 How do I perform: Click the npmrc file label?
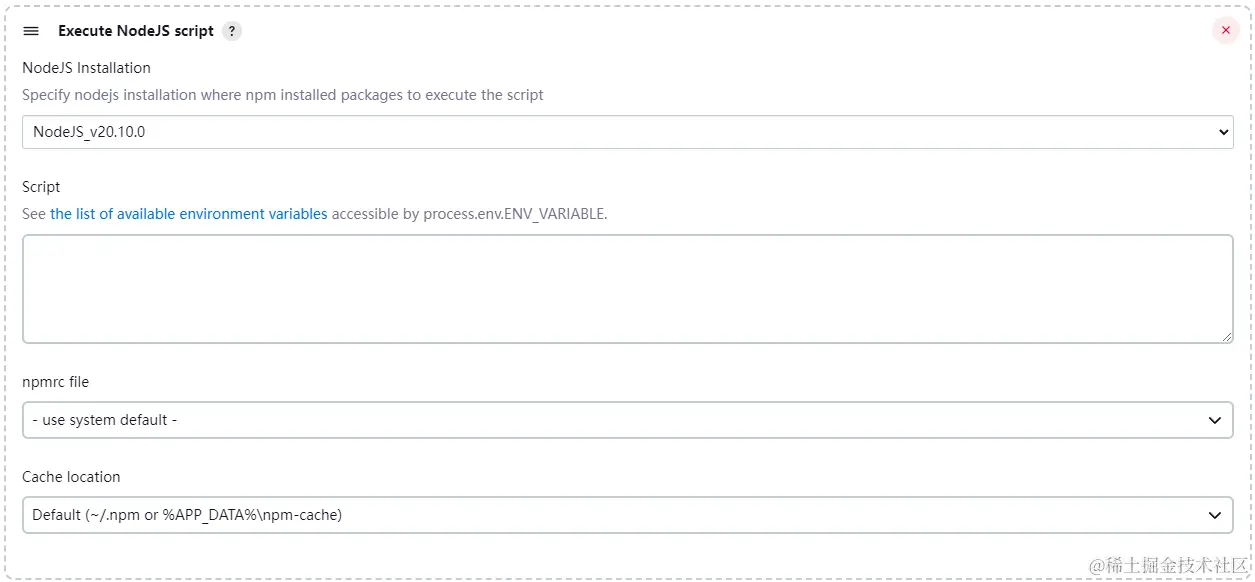pyautogui.click(x=56, y=382)
